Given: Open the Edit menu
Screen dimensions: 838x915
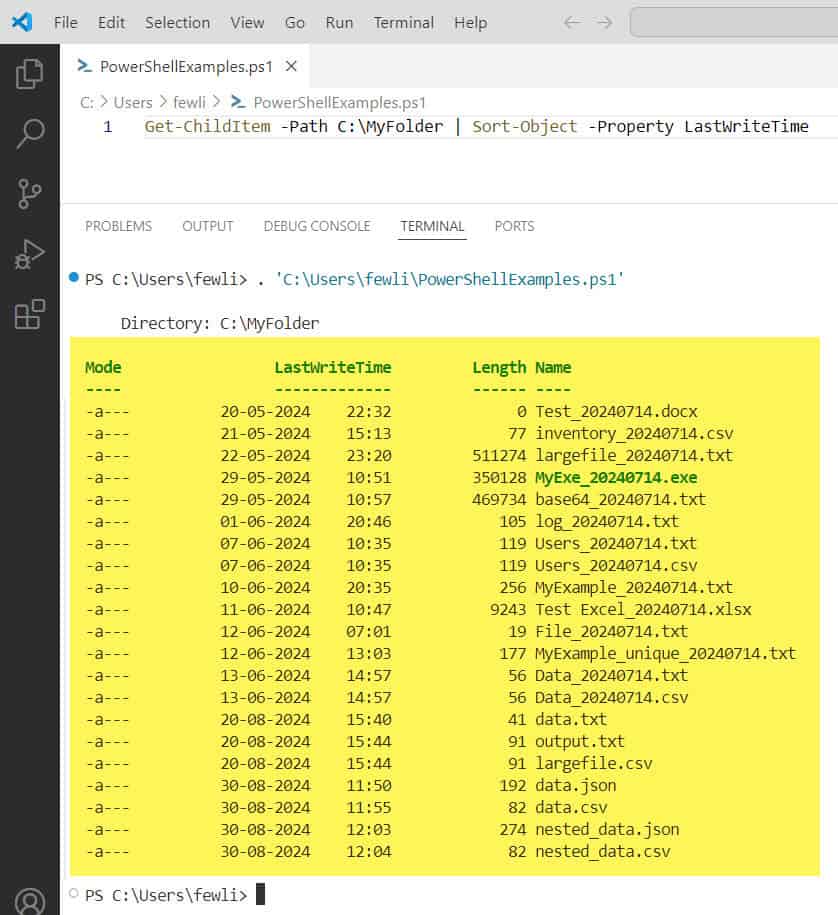Looking at the screenshot, I should 111,23.
